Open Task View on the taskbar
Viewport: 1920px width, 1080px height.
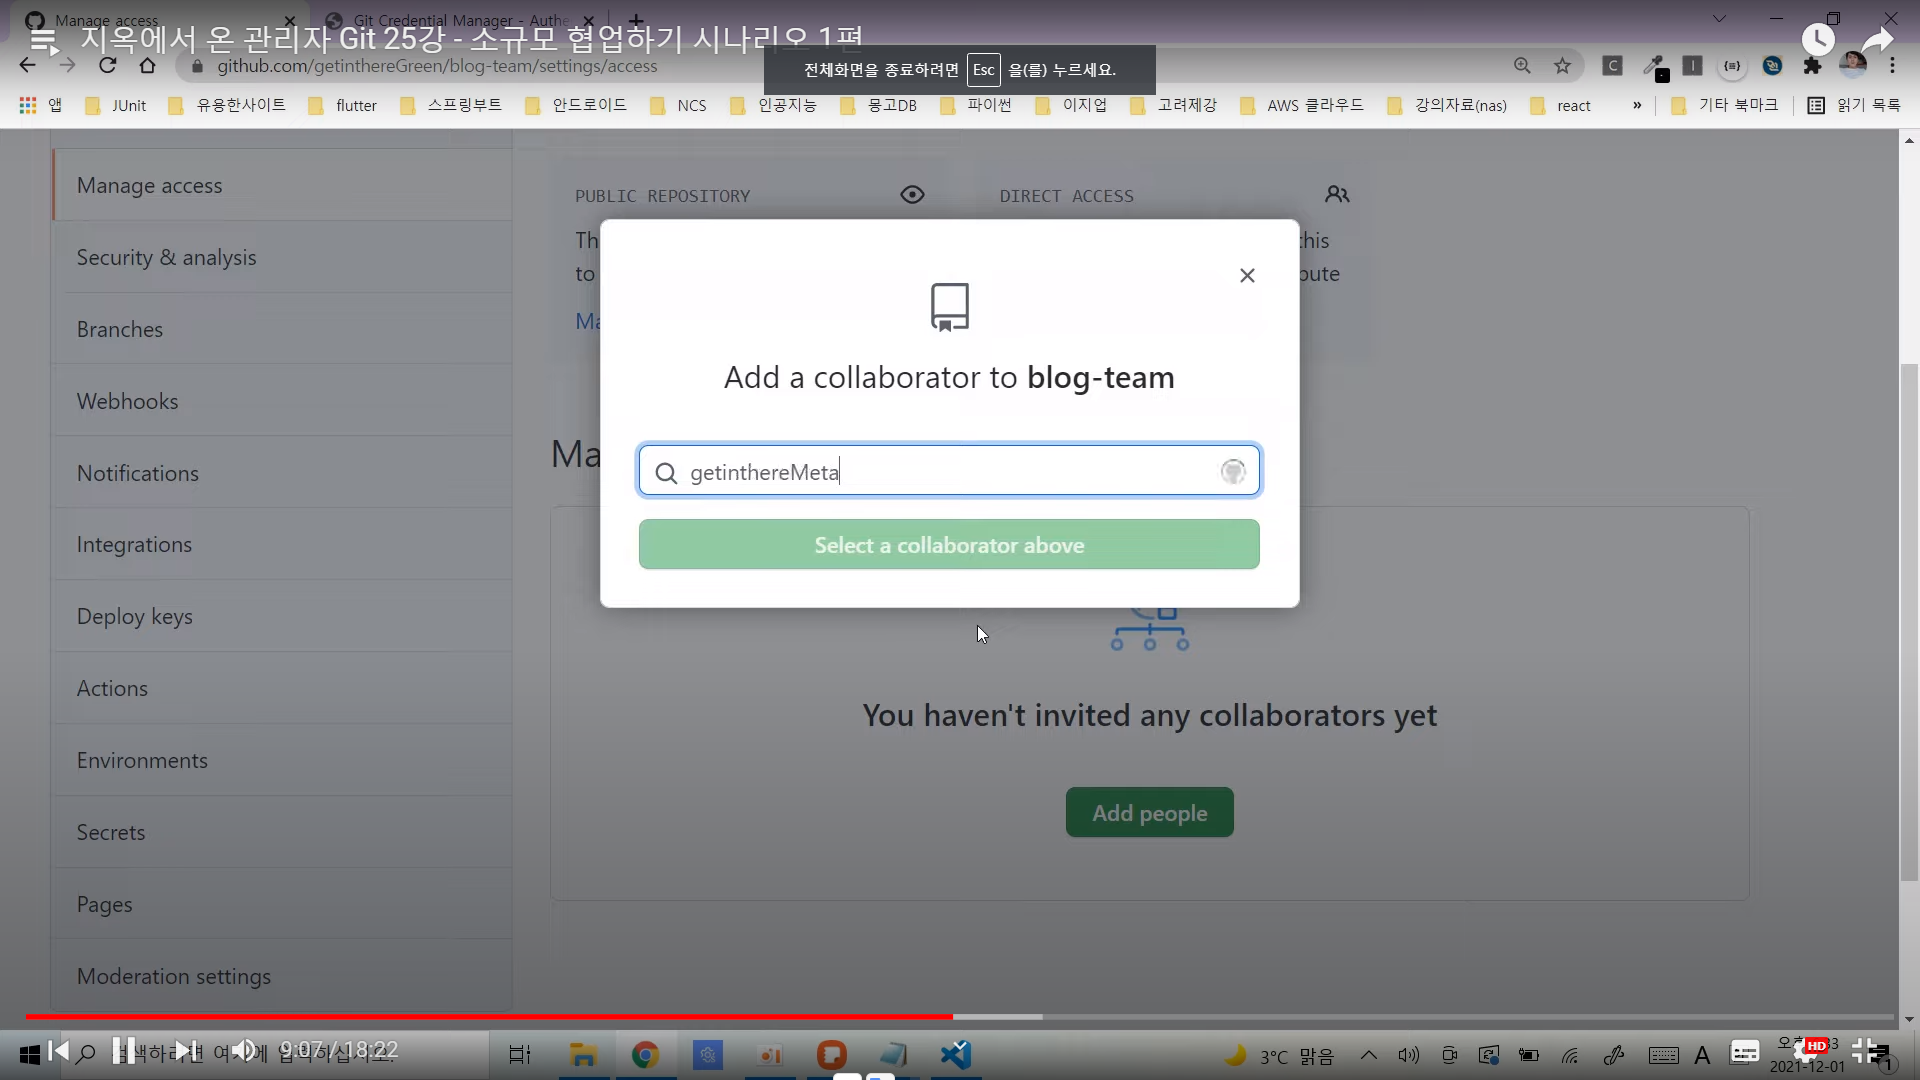click(520, 1055)
